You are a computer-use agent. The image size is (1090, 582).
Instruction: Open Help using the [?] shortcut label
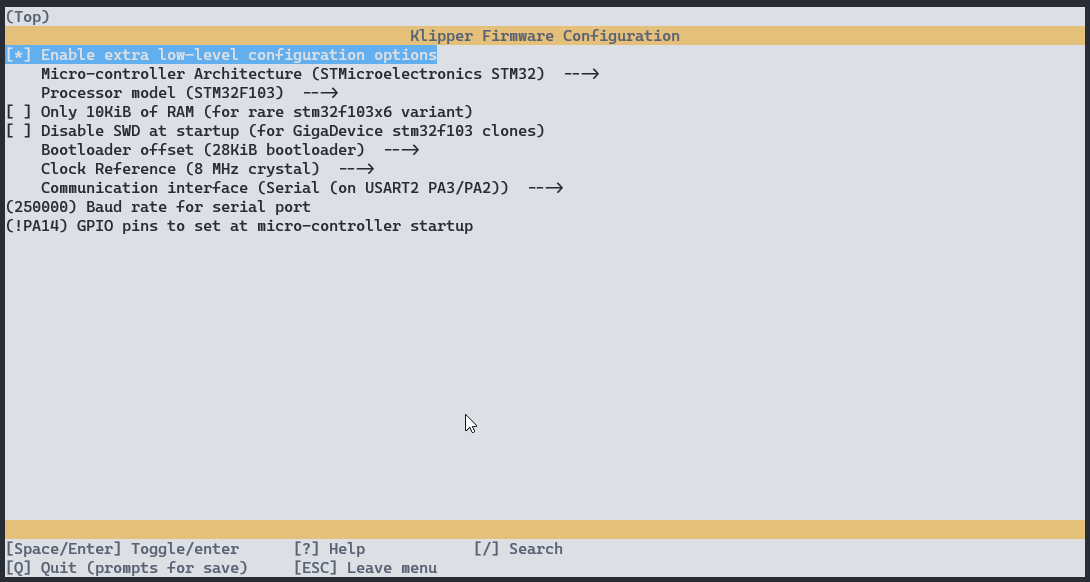click(x=330, y=548)
